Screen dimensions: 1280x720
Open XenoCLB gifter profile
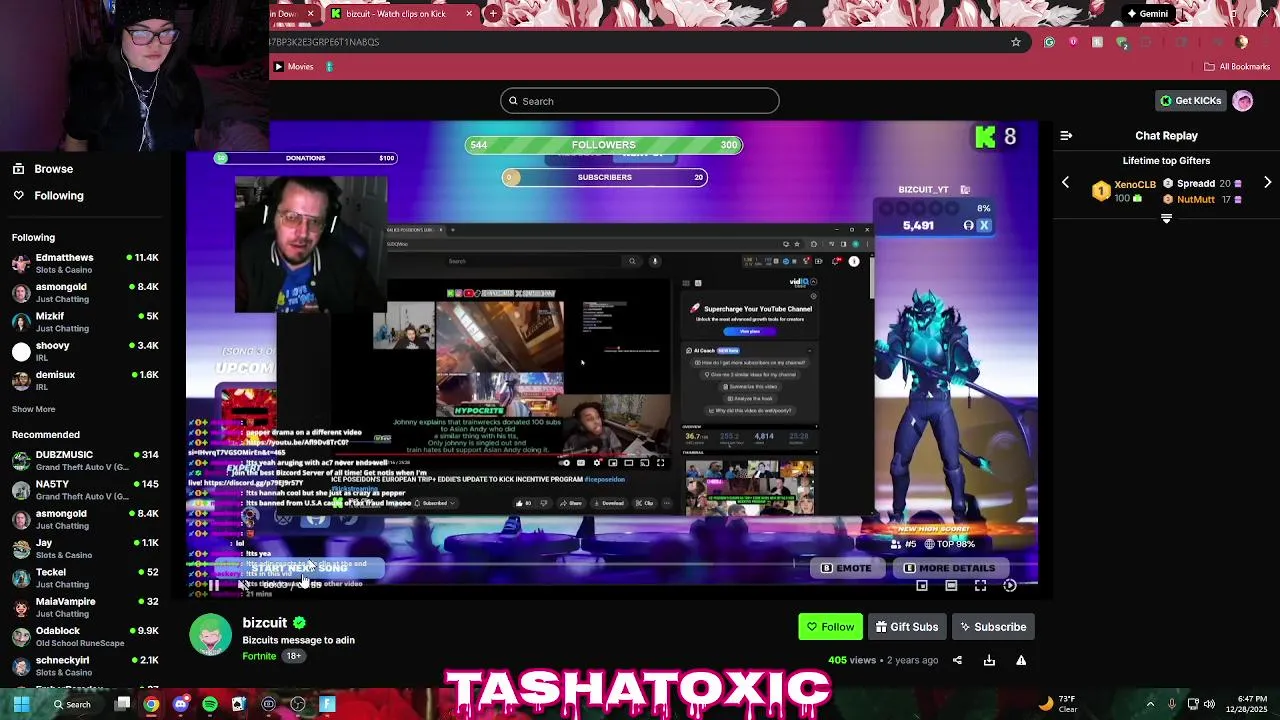(x=1135, y=184)
